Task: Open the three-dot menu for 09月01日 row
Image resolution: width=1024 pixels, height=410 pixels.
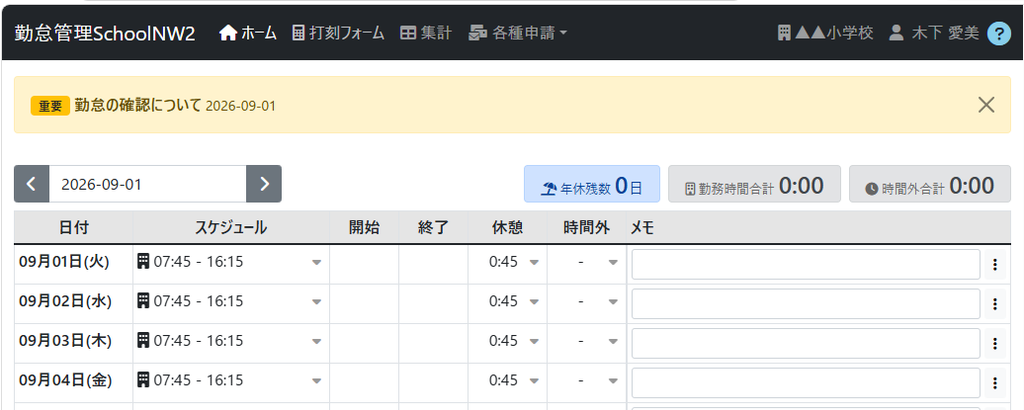Action: 995,264
